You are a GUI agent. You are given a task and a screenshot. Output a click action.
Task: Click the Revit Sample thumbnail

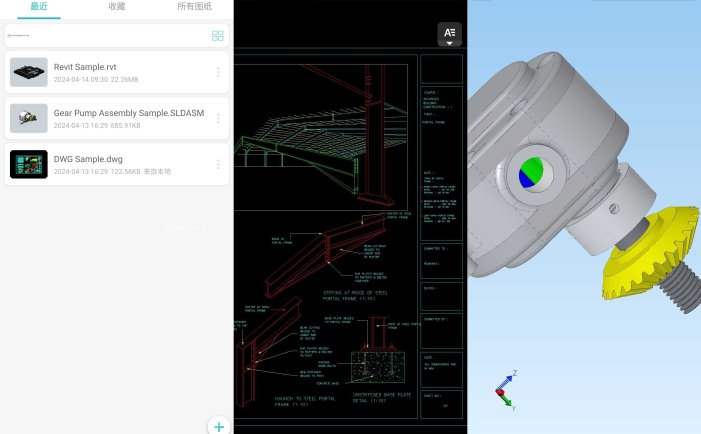click(29, 72)
